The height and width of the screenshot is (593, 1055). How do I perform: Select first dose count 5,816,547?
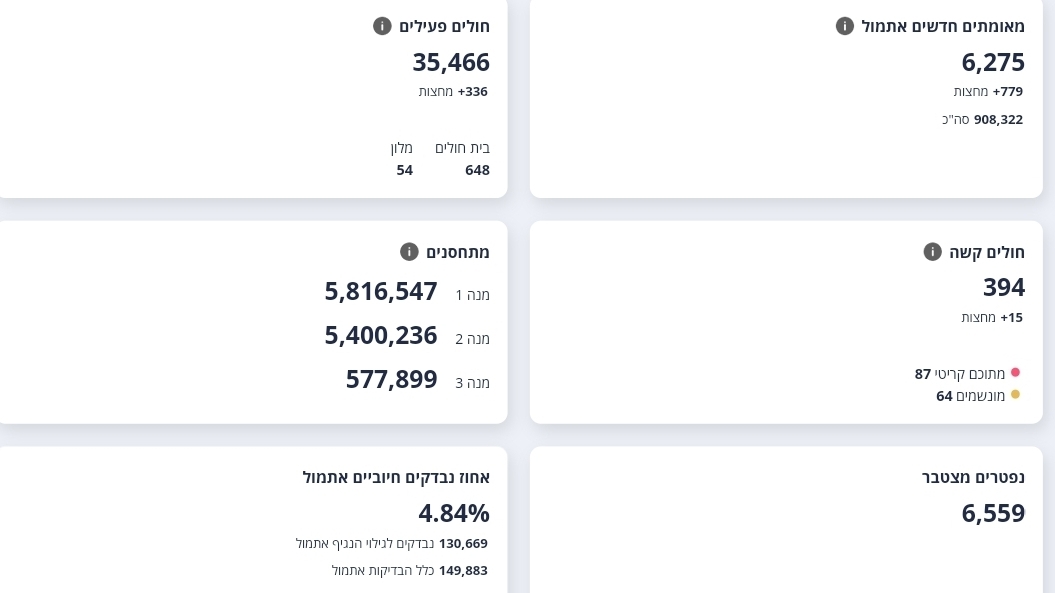point(381,292)
